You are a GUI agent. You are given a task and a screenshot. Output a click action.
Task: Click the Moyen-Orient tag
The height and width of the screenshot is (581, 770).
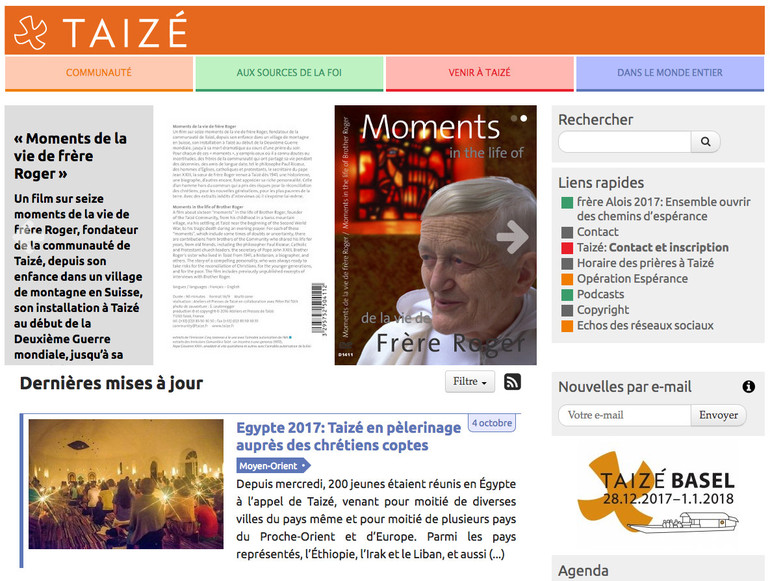coord(273,466)
